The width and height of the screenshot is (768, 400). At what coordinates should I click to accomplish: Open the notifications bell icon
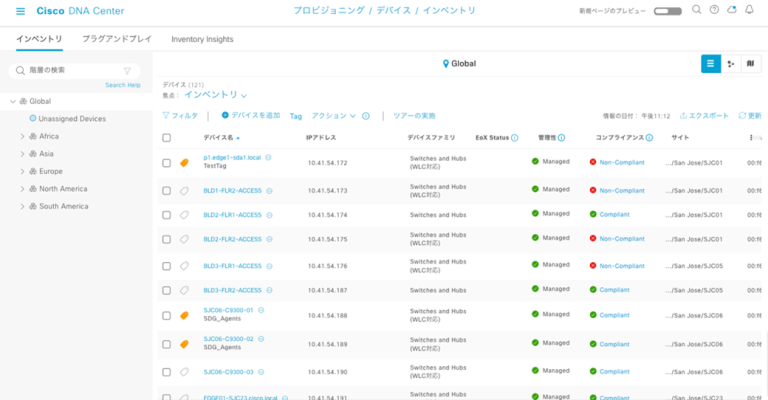click(749, 10)
